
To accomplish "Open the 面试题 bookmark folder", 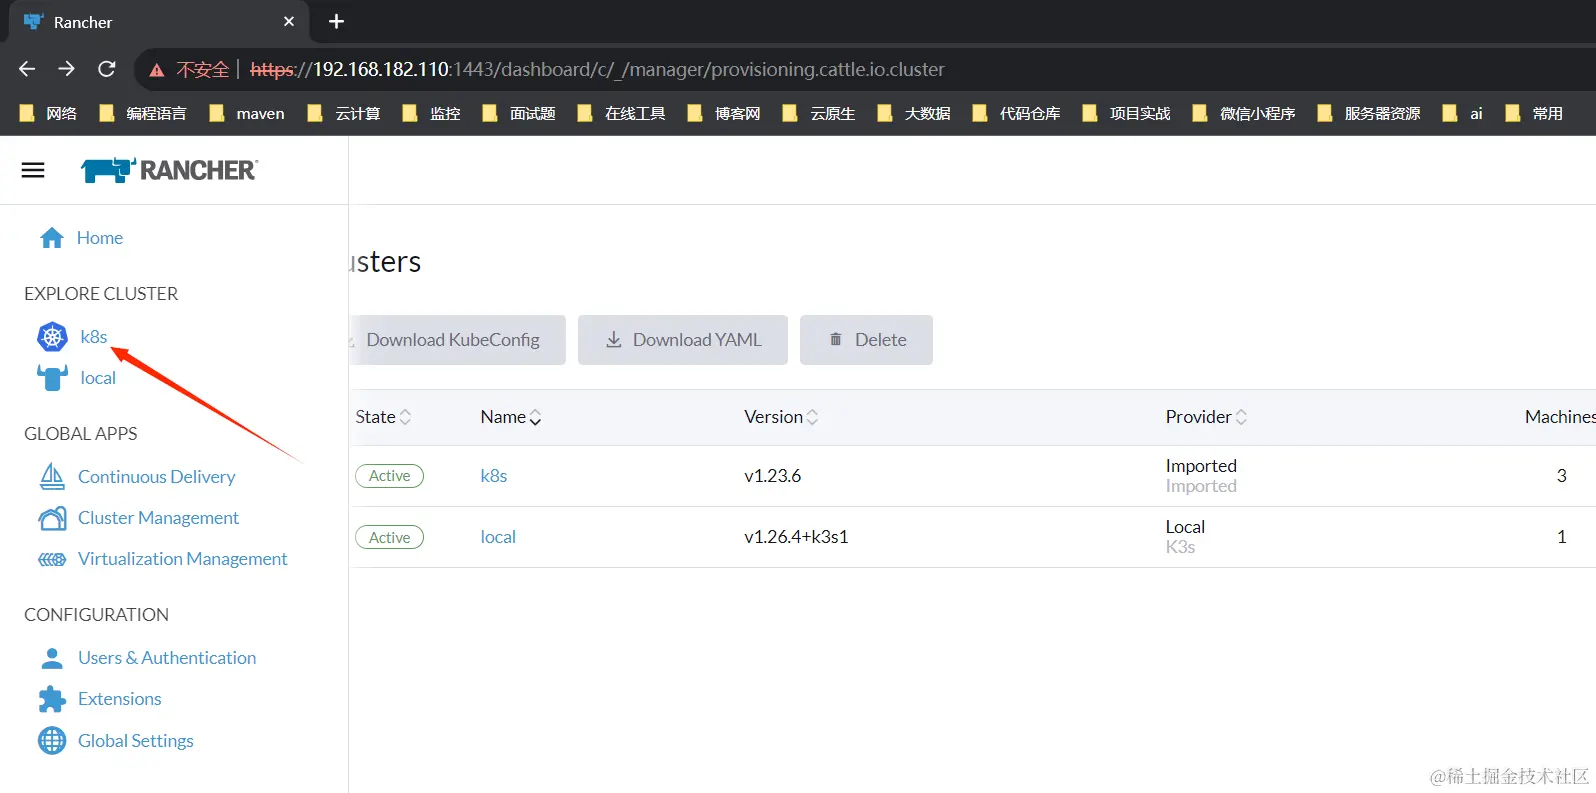I will [x=519, y=113].
